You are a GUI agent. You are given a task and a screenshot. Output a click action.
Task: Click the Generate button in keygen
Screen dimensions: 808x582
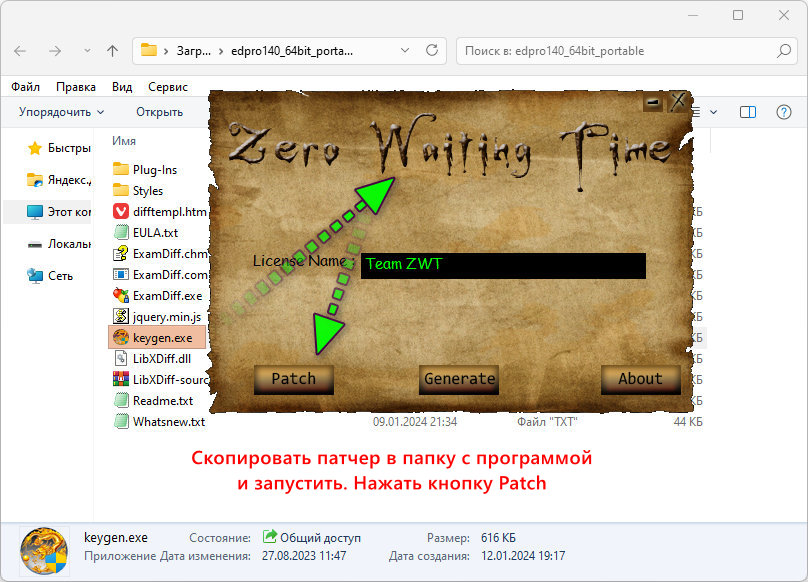459,379
